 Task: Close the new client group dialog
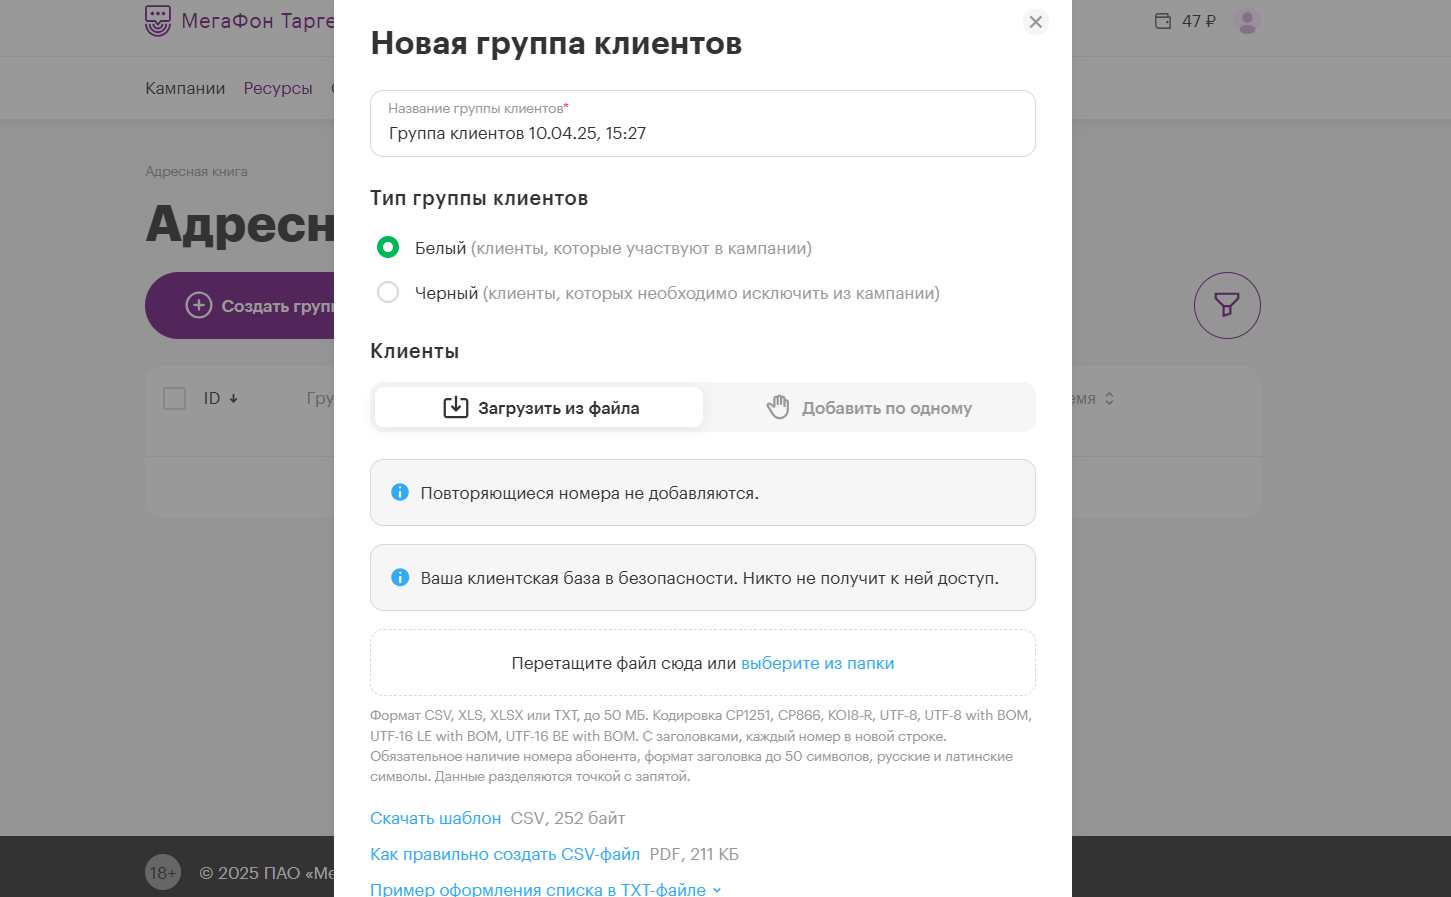click(1035, 22)
